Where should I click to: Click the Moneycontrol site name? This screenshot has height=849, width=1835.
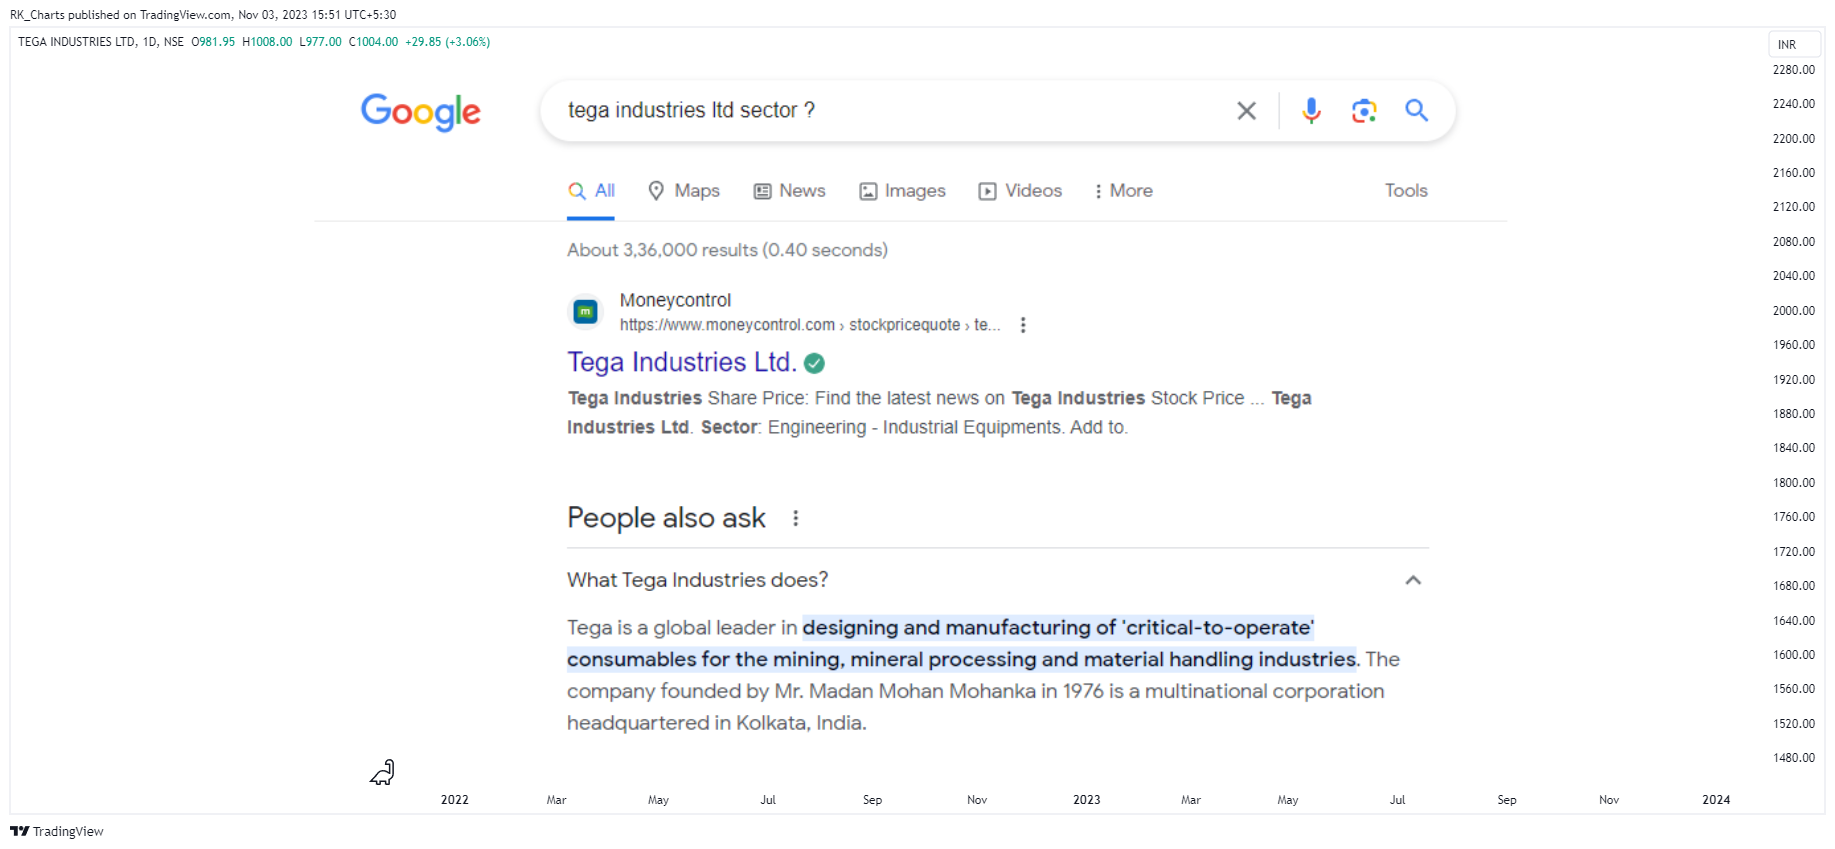click(675, 300)
